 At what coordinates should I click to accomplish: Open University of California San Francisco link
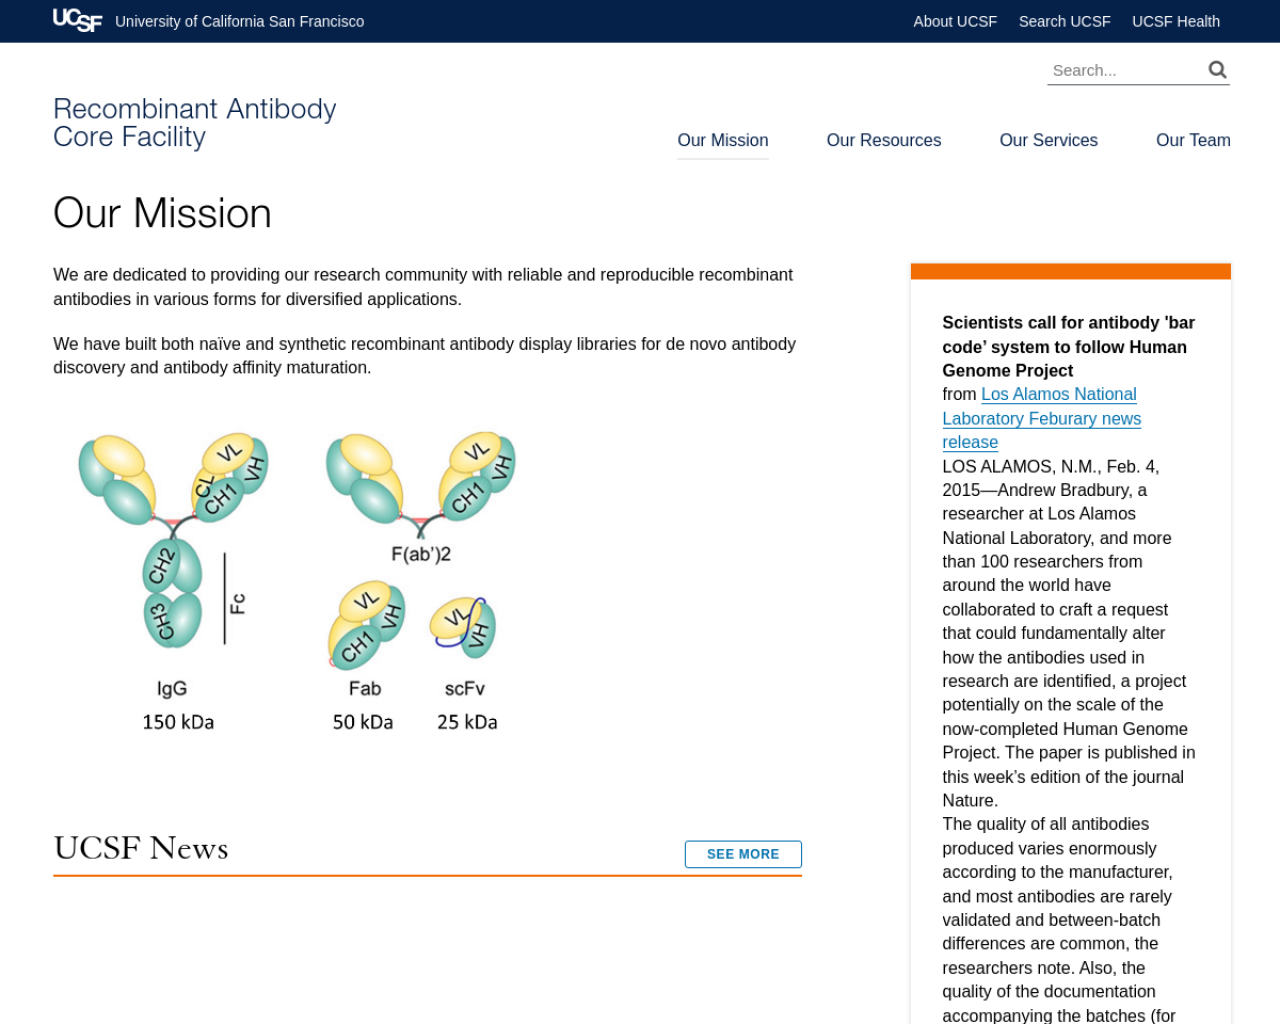tap(240, 21)
